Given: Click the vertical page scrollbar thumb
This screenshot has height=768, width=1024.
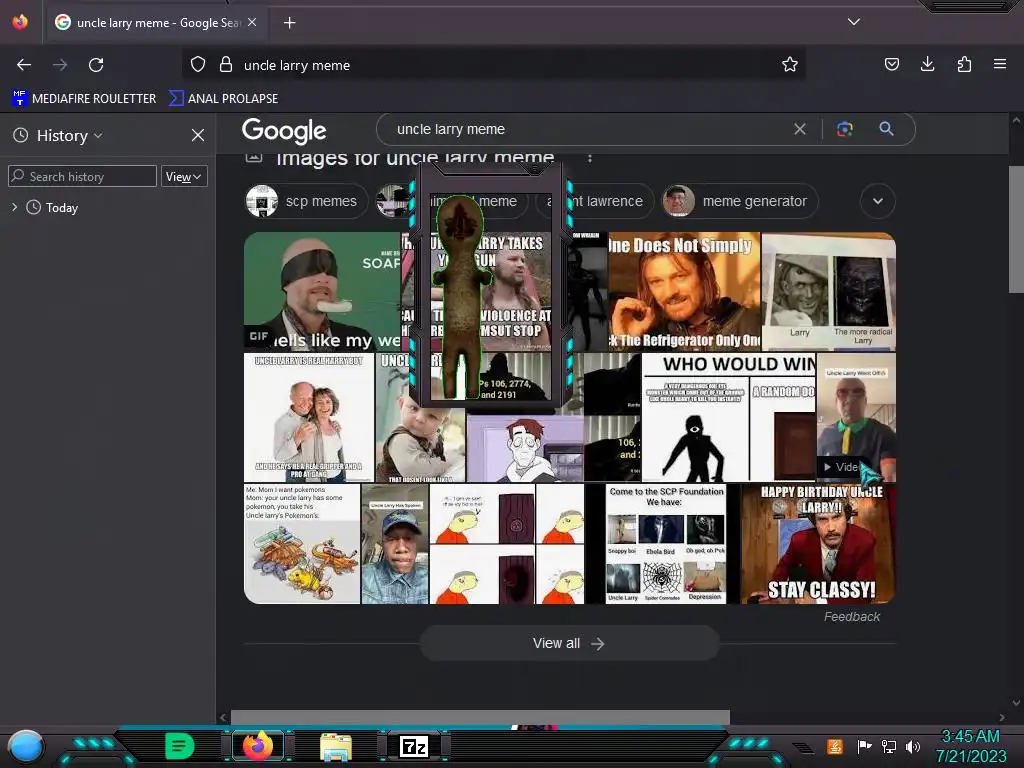Looking at the screenshot, I should click(1016, 229).
